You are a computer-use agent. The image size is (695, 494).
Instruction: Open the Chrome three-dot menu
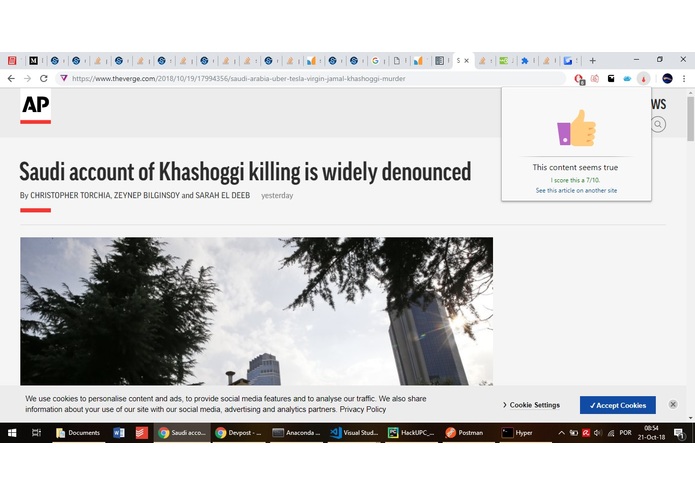tap(684, 78)
